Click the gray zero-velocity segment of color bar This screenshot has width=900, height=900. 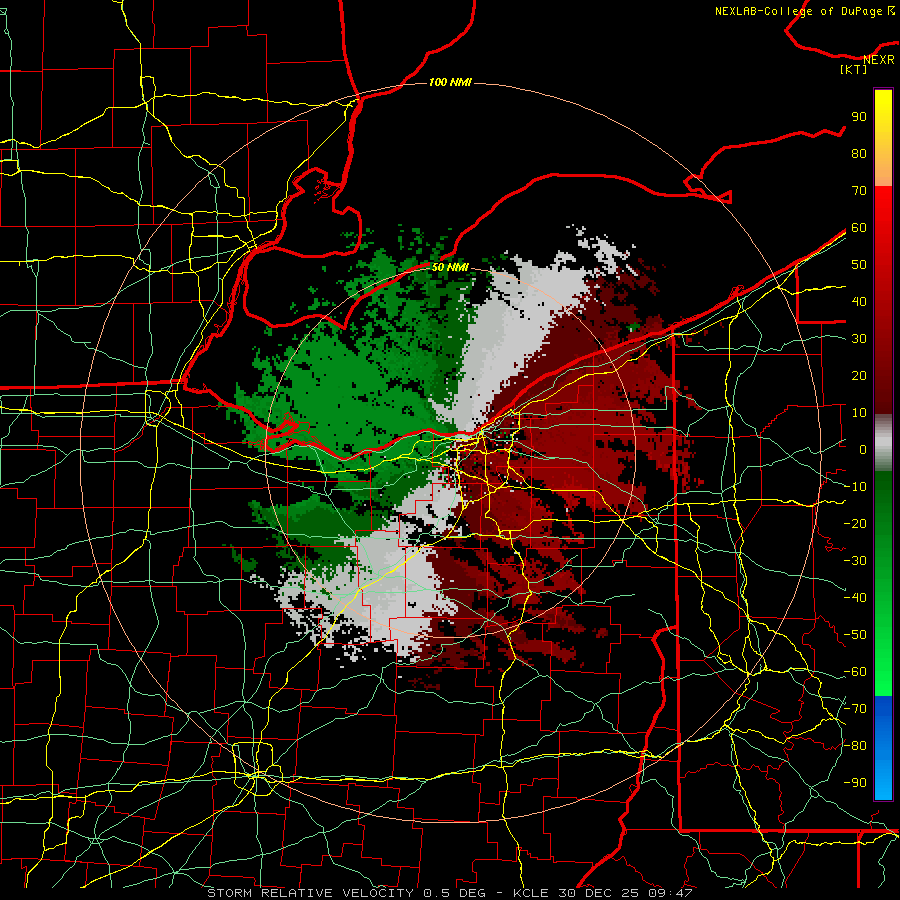883,442
